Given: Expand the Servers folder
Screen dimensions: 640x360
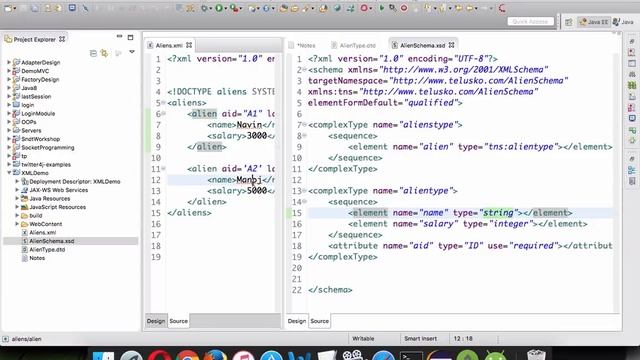Looking at the screenshot, I should (x=9, y=131).
